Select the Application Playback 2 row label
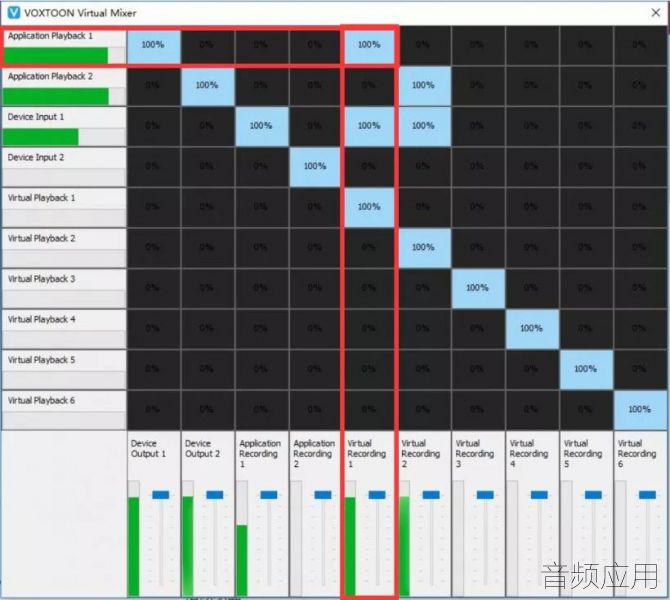The image size is (670, 600). pos(50,76)
